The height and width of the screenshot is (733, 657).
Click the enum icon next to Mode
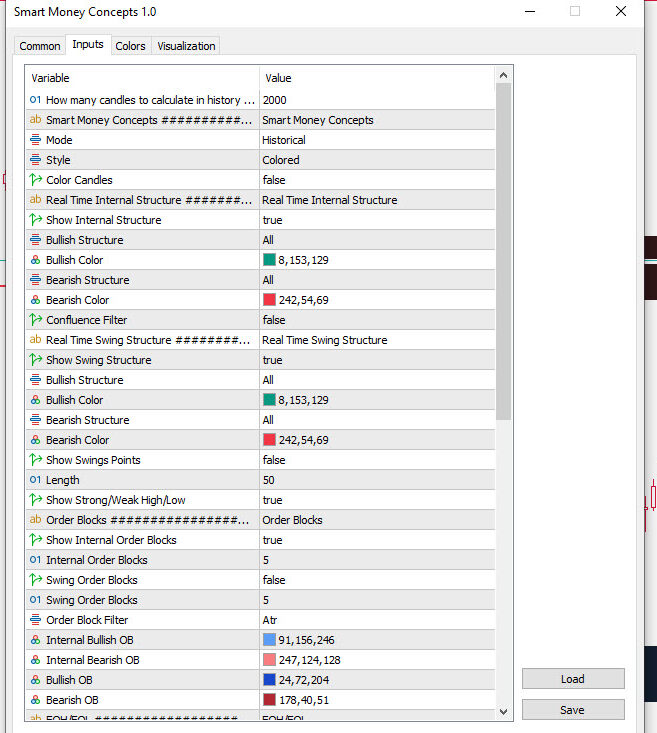[x=36, y=140]
